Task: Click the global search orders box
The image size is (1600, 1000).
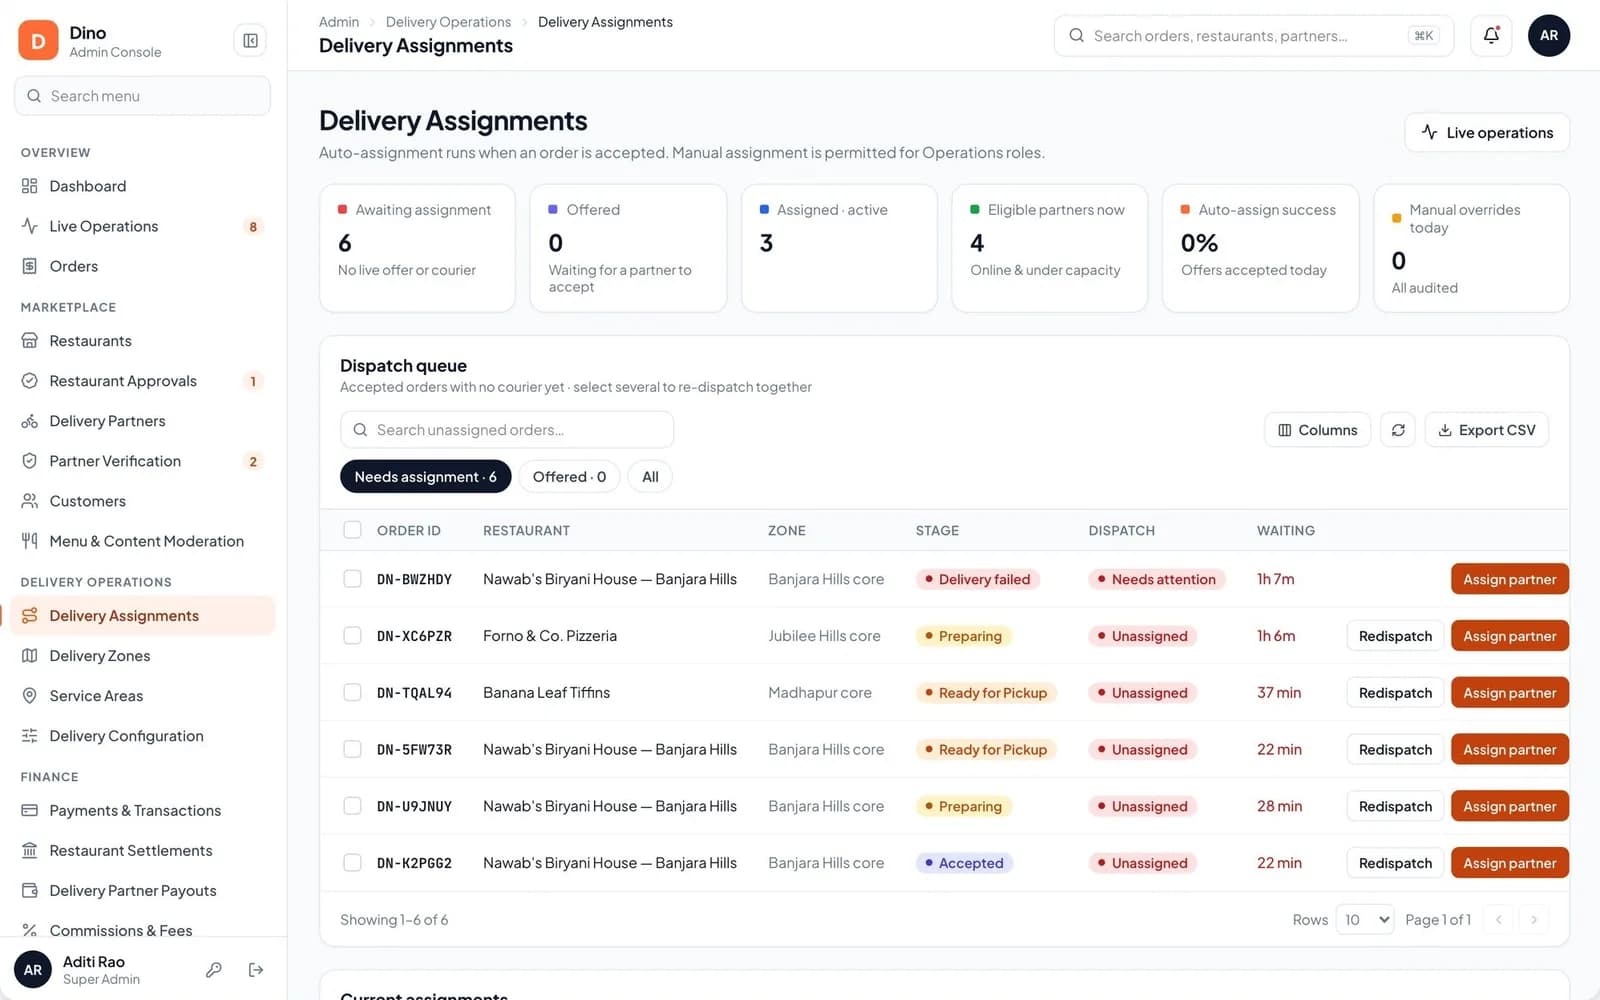Action: pos(1254,36)
